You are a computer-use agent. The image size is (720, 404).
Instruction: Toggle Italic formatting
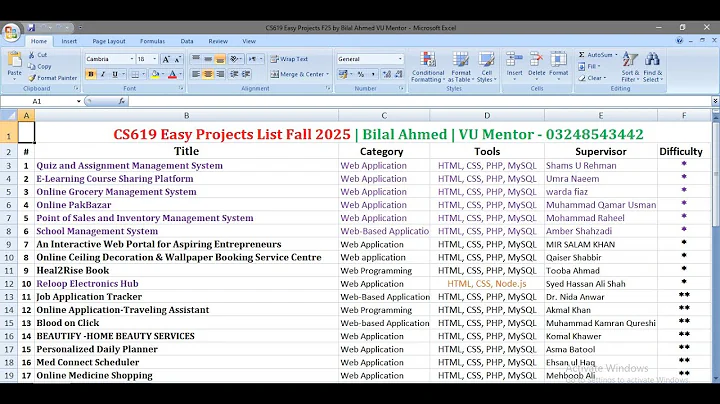(x=102, y=74)
